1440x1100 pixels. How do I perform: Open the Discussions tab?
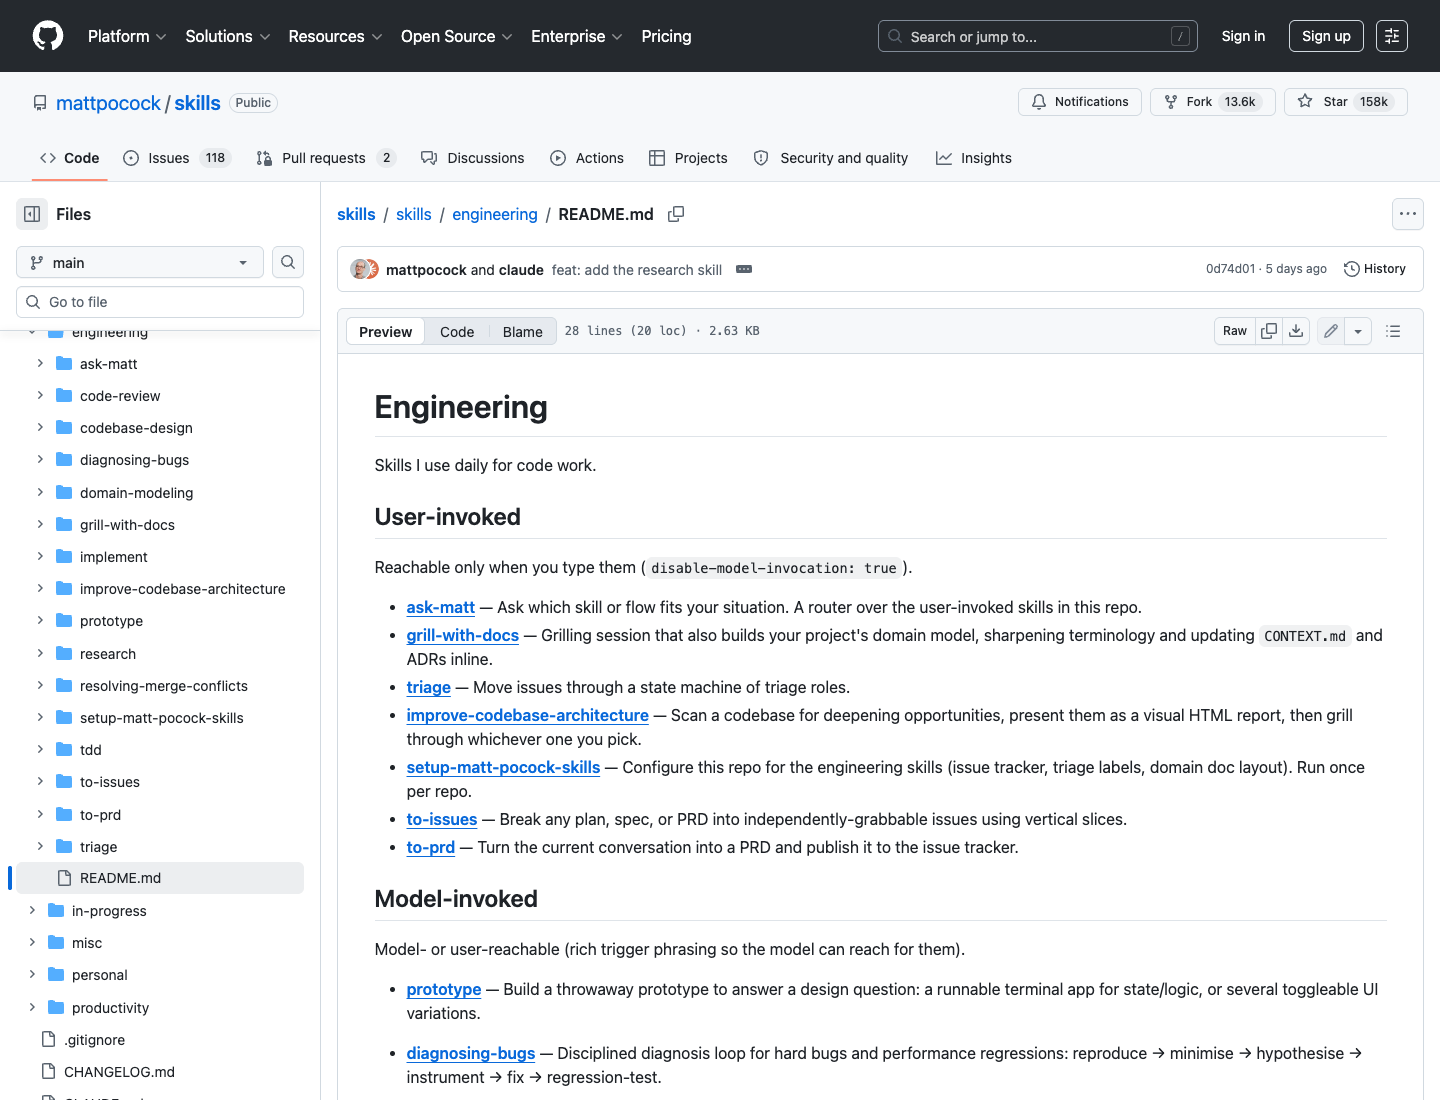473,158
